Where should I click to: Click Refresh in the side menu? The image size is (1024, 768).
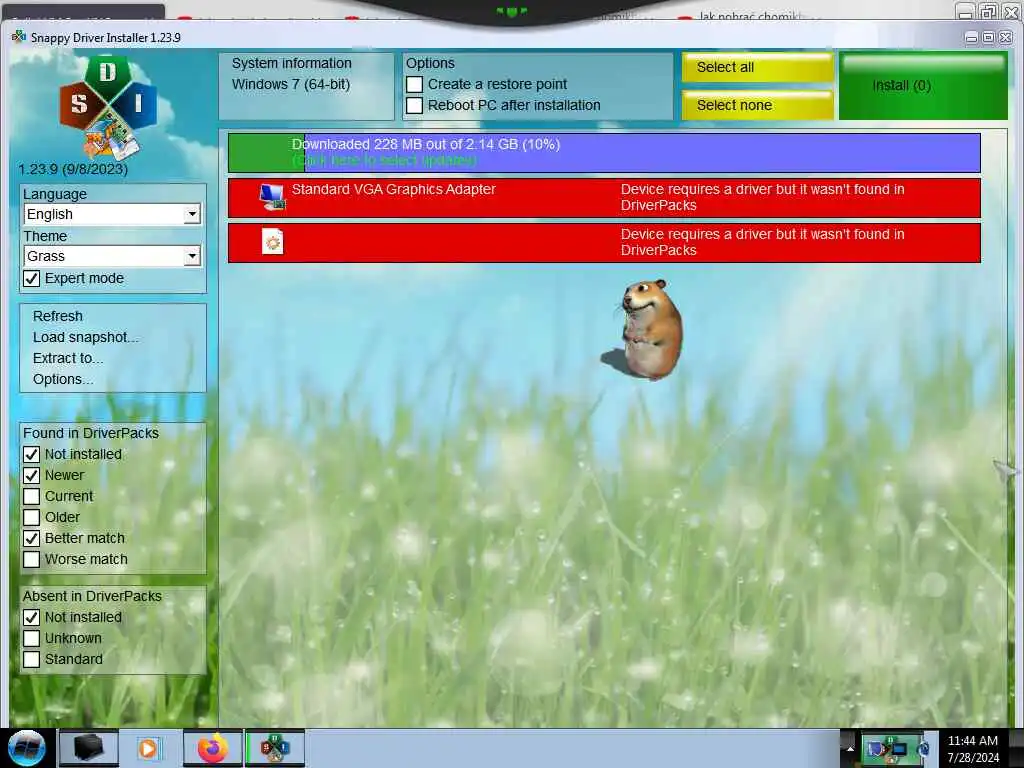[x=58, y=316]
